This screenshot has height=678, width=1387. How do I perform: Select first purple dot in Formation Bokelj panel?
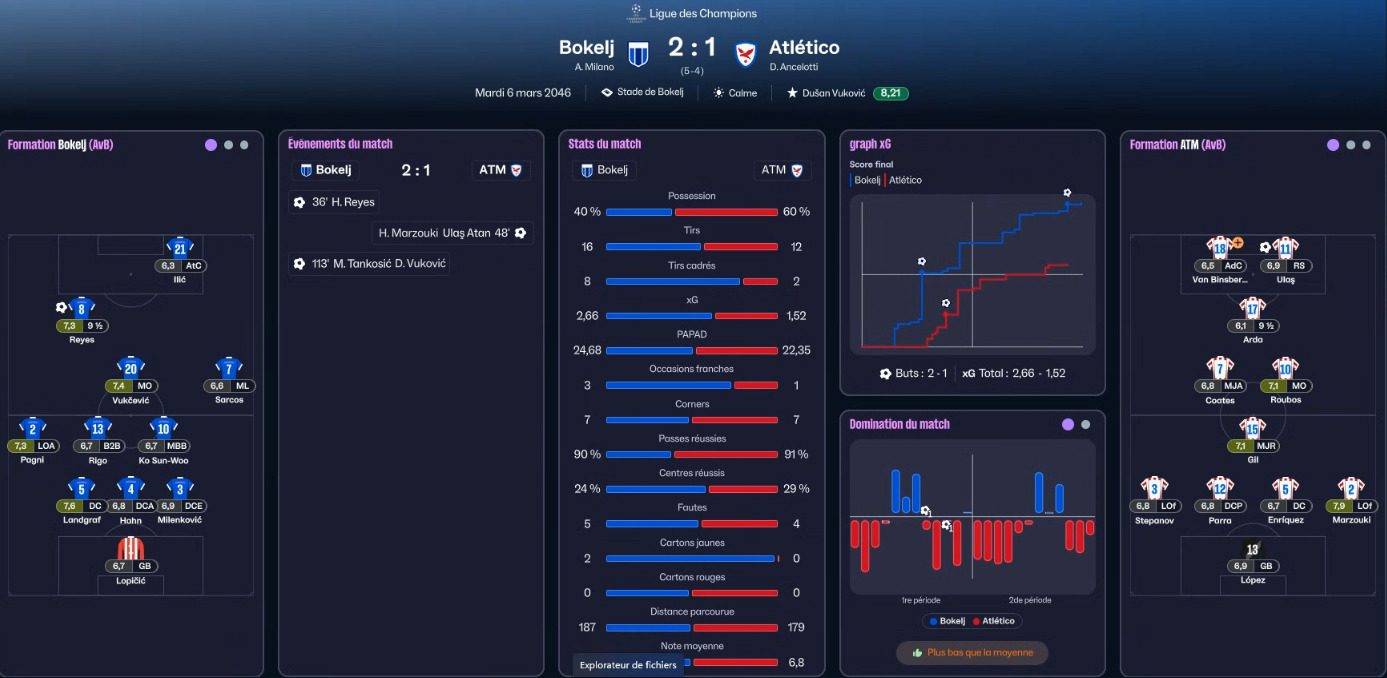211,145
